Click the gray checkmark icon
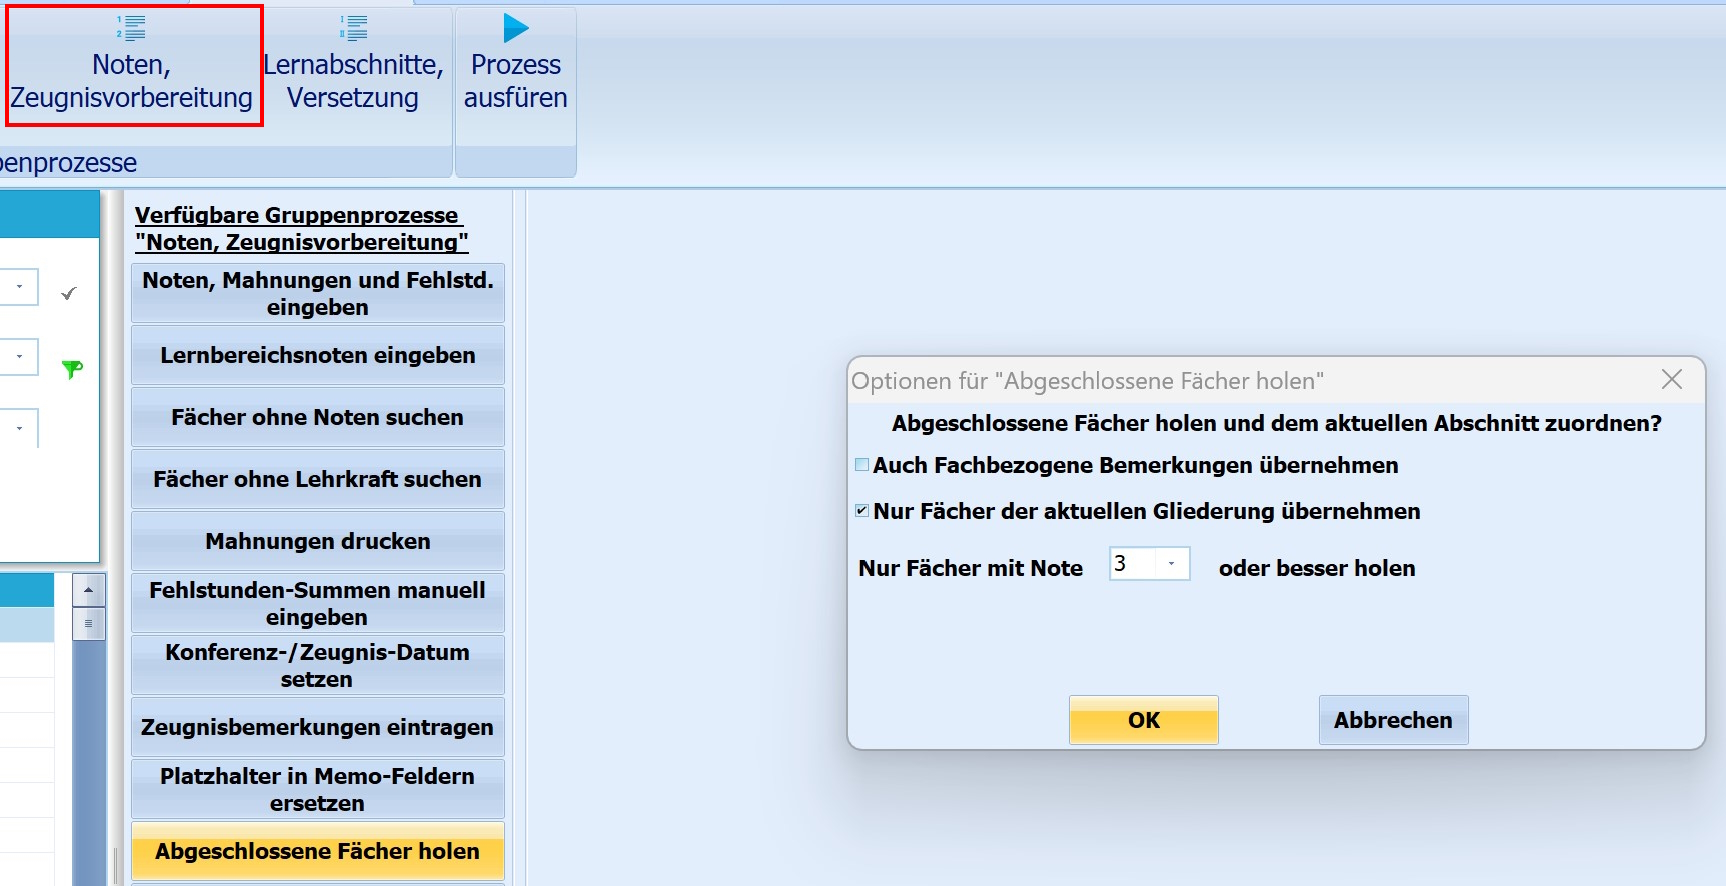This screenshot has width=1726, height=886. (69, 293)
